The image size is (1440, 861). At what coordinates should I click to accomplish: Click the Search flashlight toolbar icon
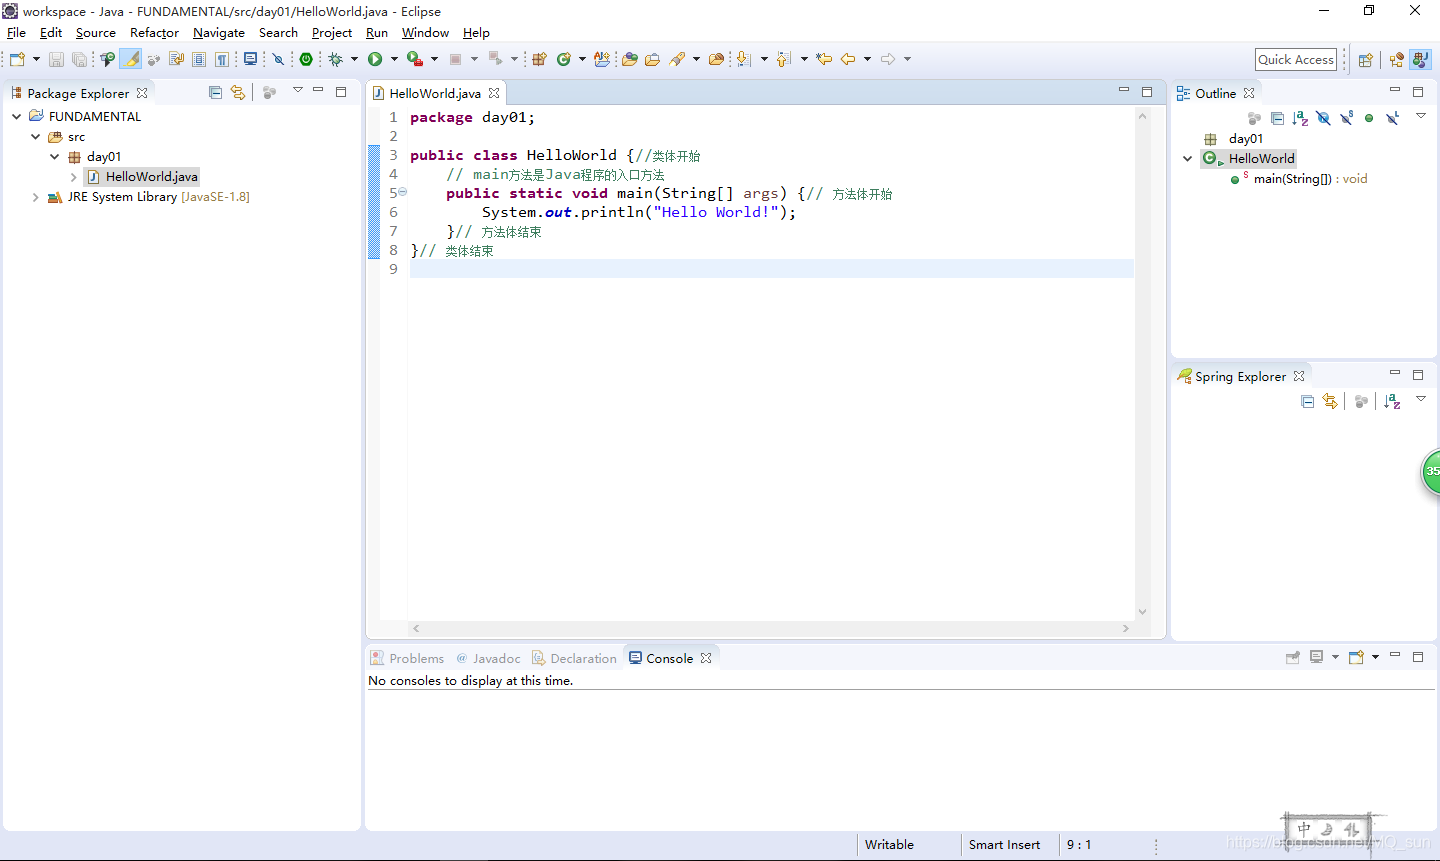[677, 59]
